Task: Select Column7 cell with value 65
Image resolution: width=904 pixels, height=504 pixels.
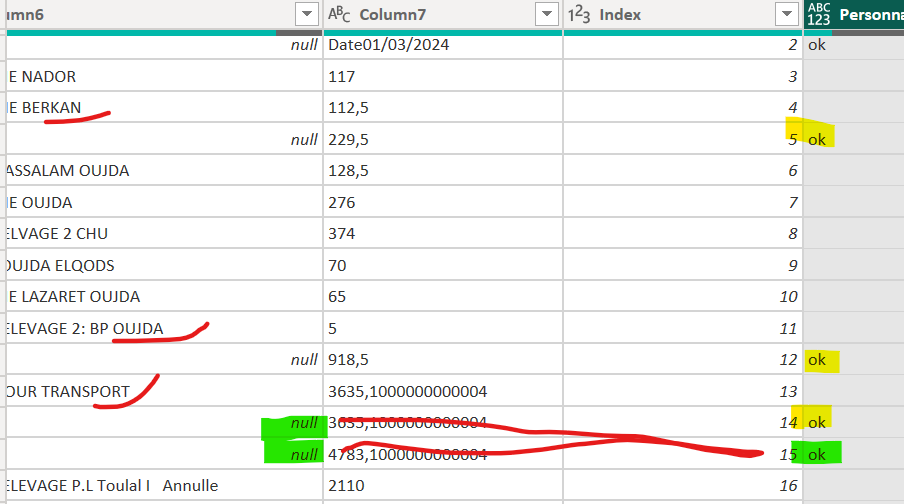Action: click(x=443, y=296)
